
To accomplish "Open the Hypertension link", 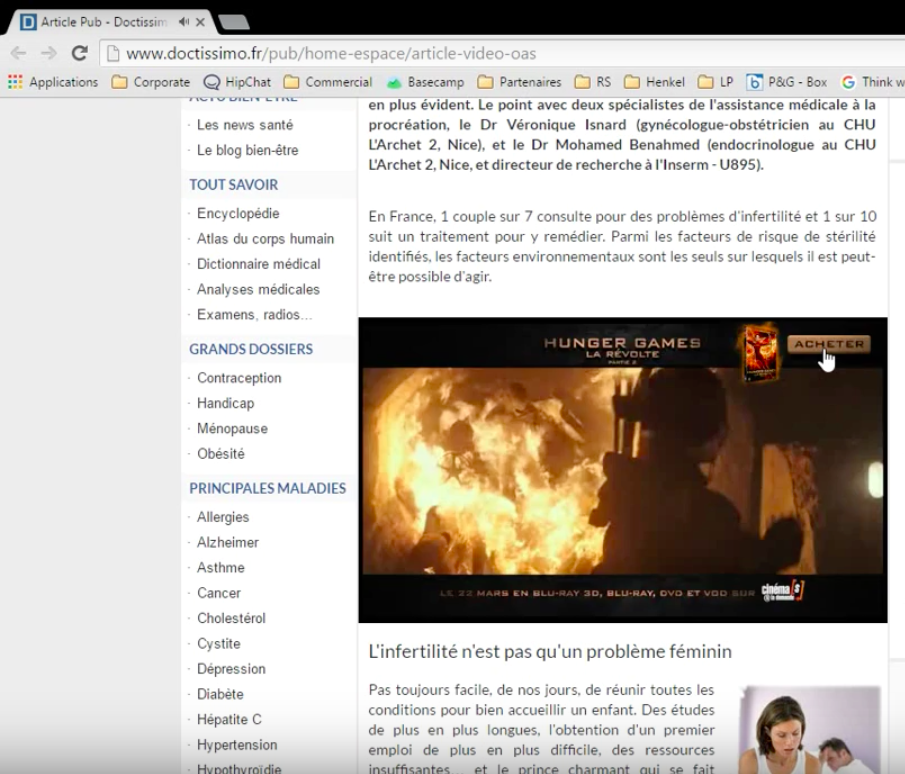I will coord(237,745).
